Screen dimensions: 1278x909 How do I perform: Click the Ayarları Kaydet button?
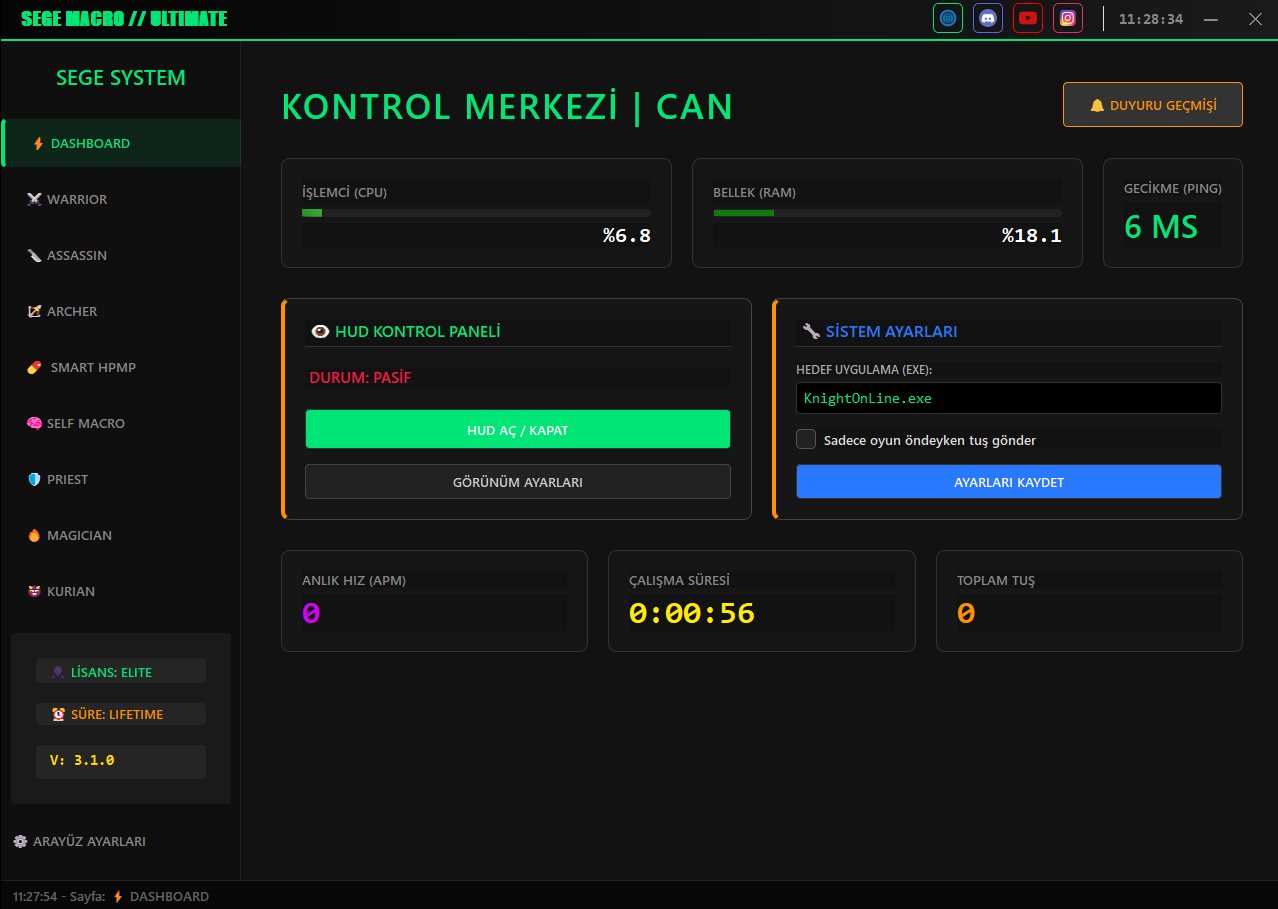pyautogui.click(x=1008, y=482)
